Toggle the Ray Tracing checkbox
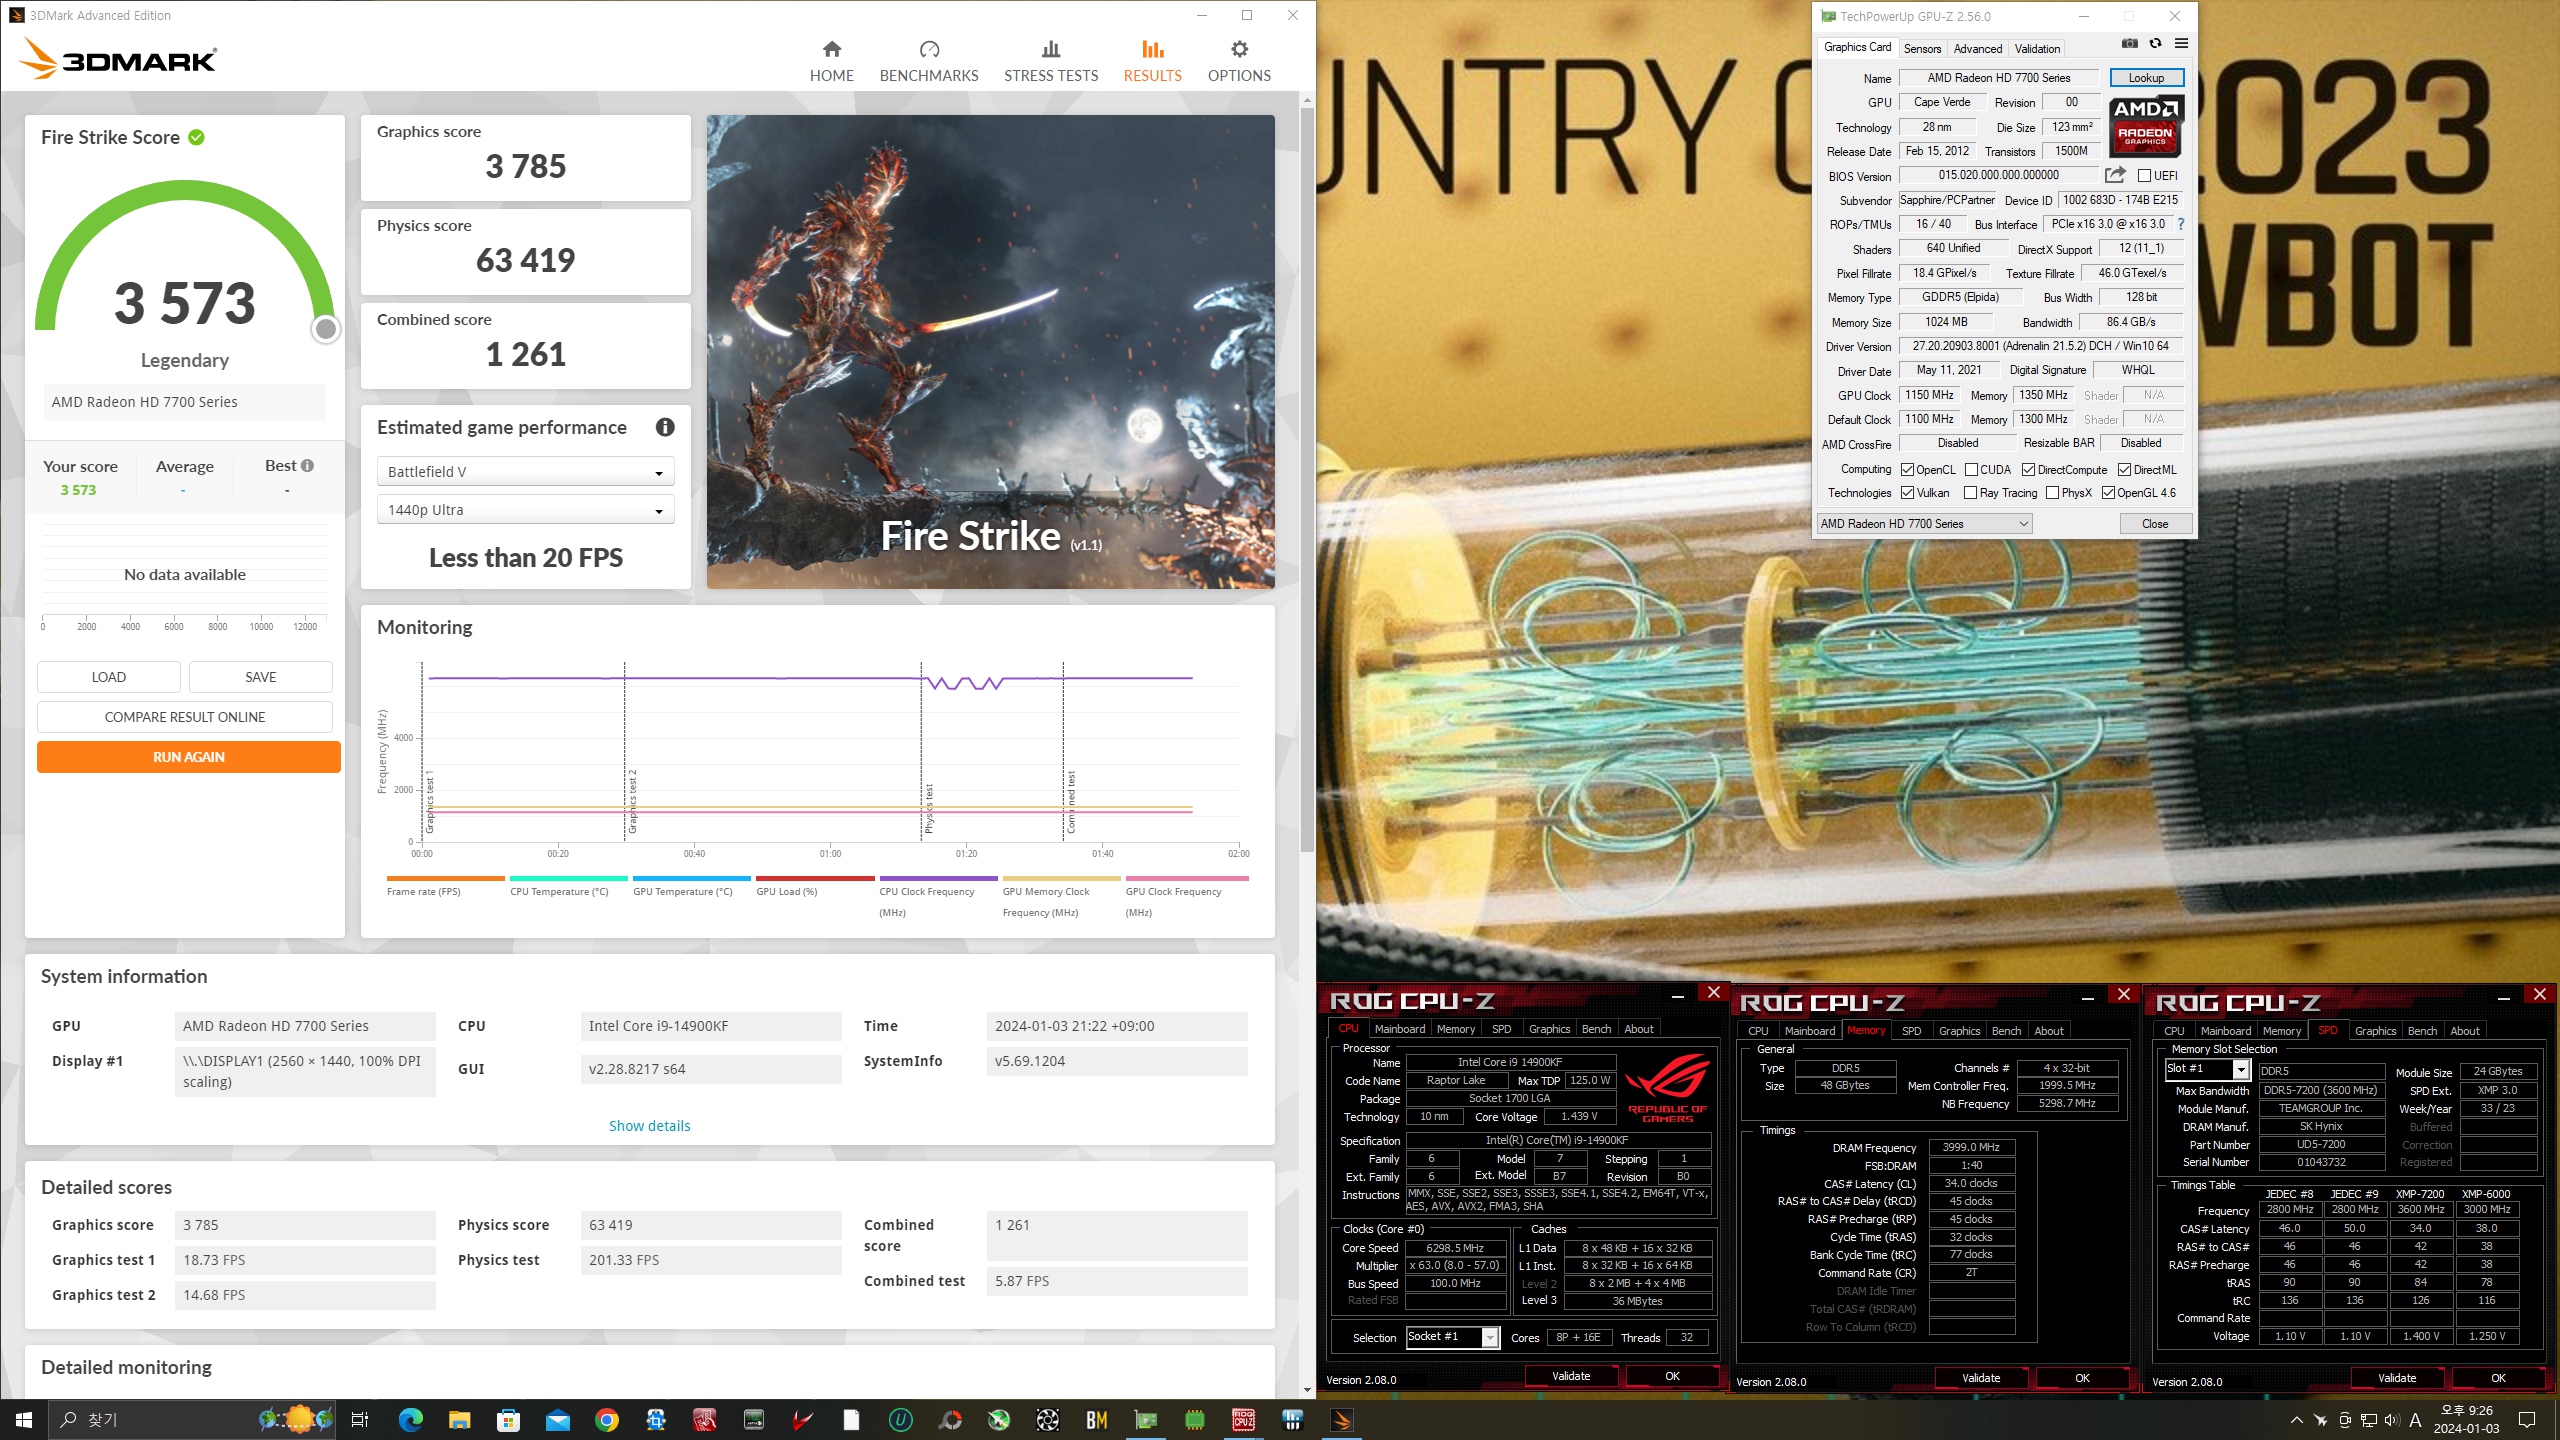This screenshot has width=2560, height=1440. coord(1970,493)
